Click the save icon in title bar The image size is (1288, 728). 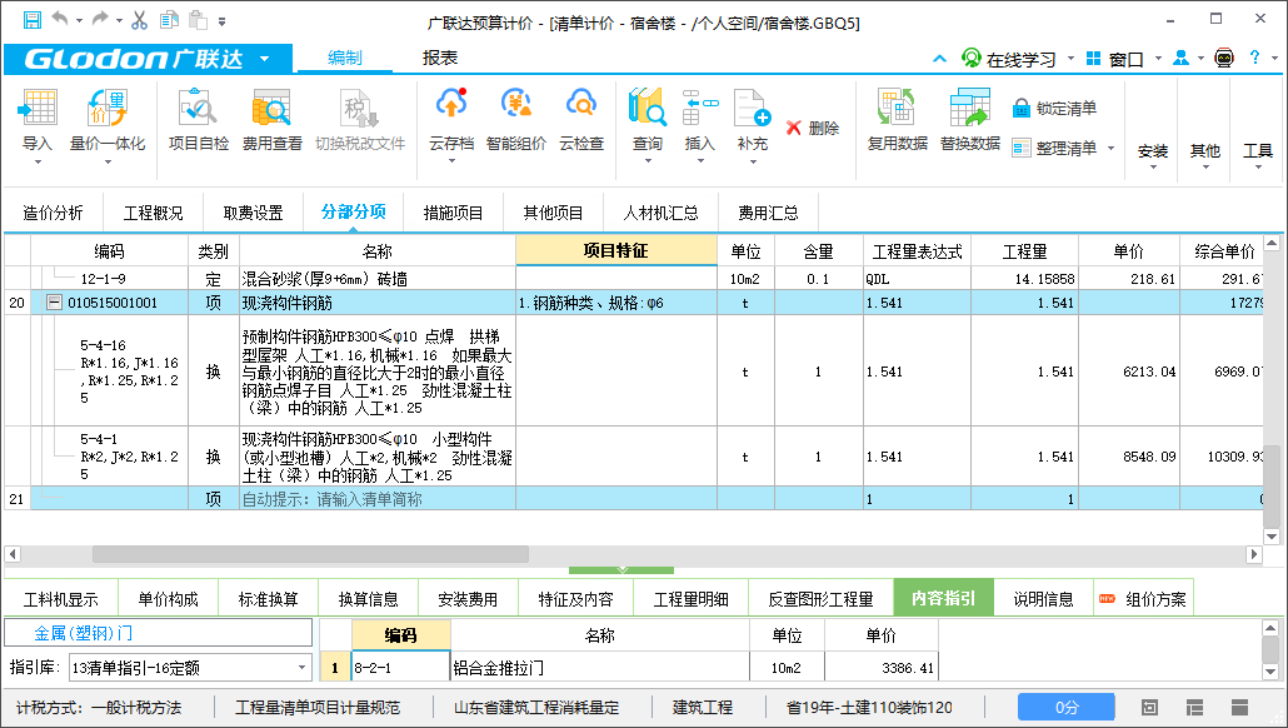(32, 20)
